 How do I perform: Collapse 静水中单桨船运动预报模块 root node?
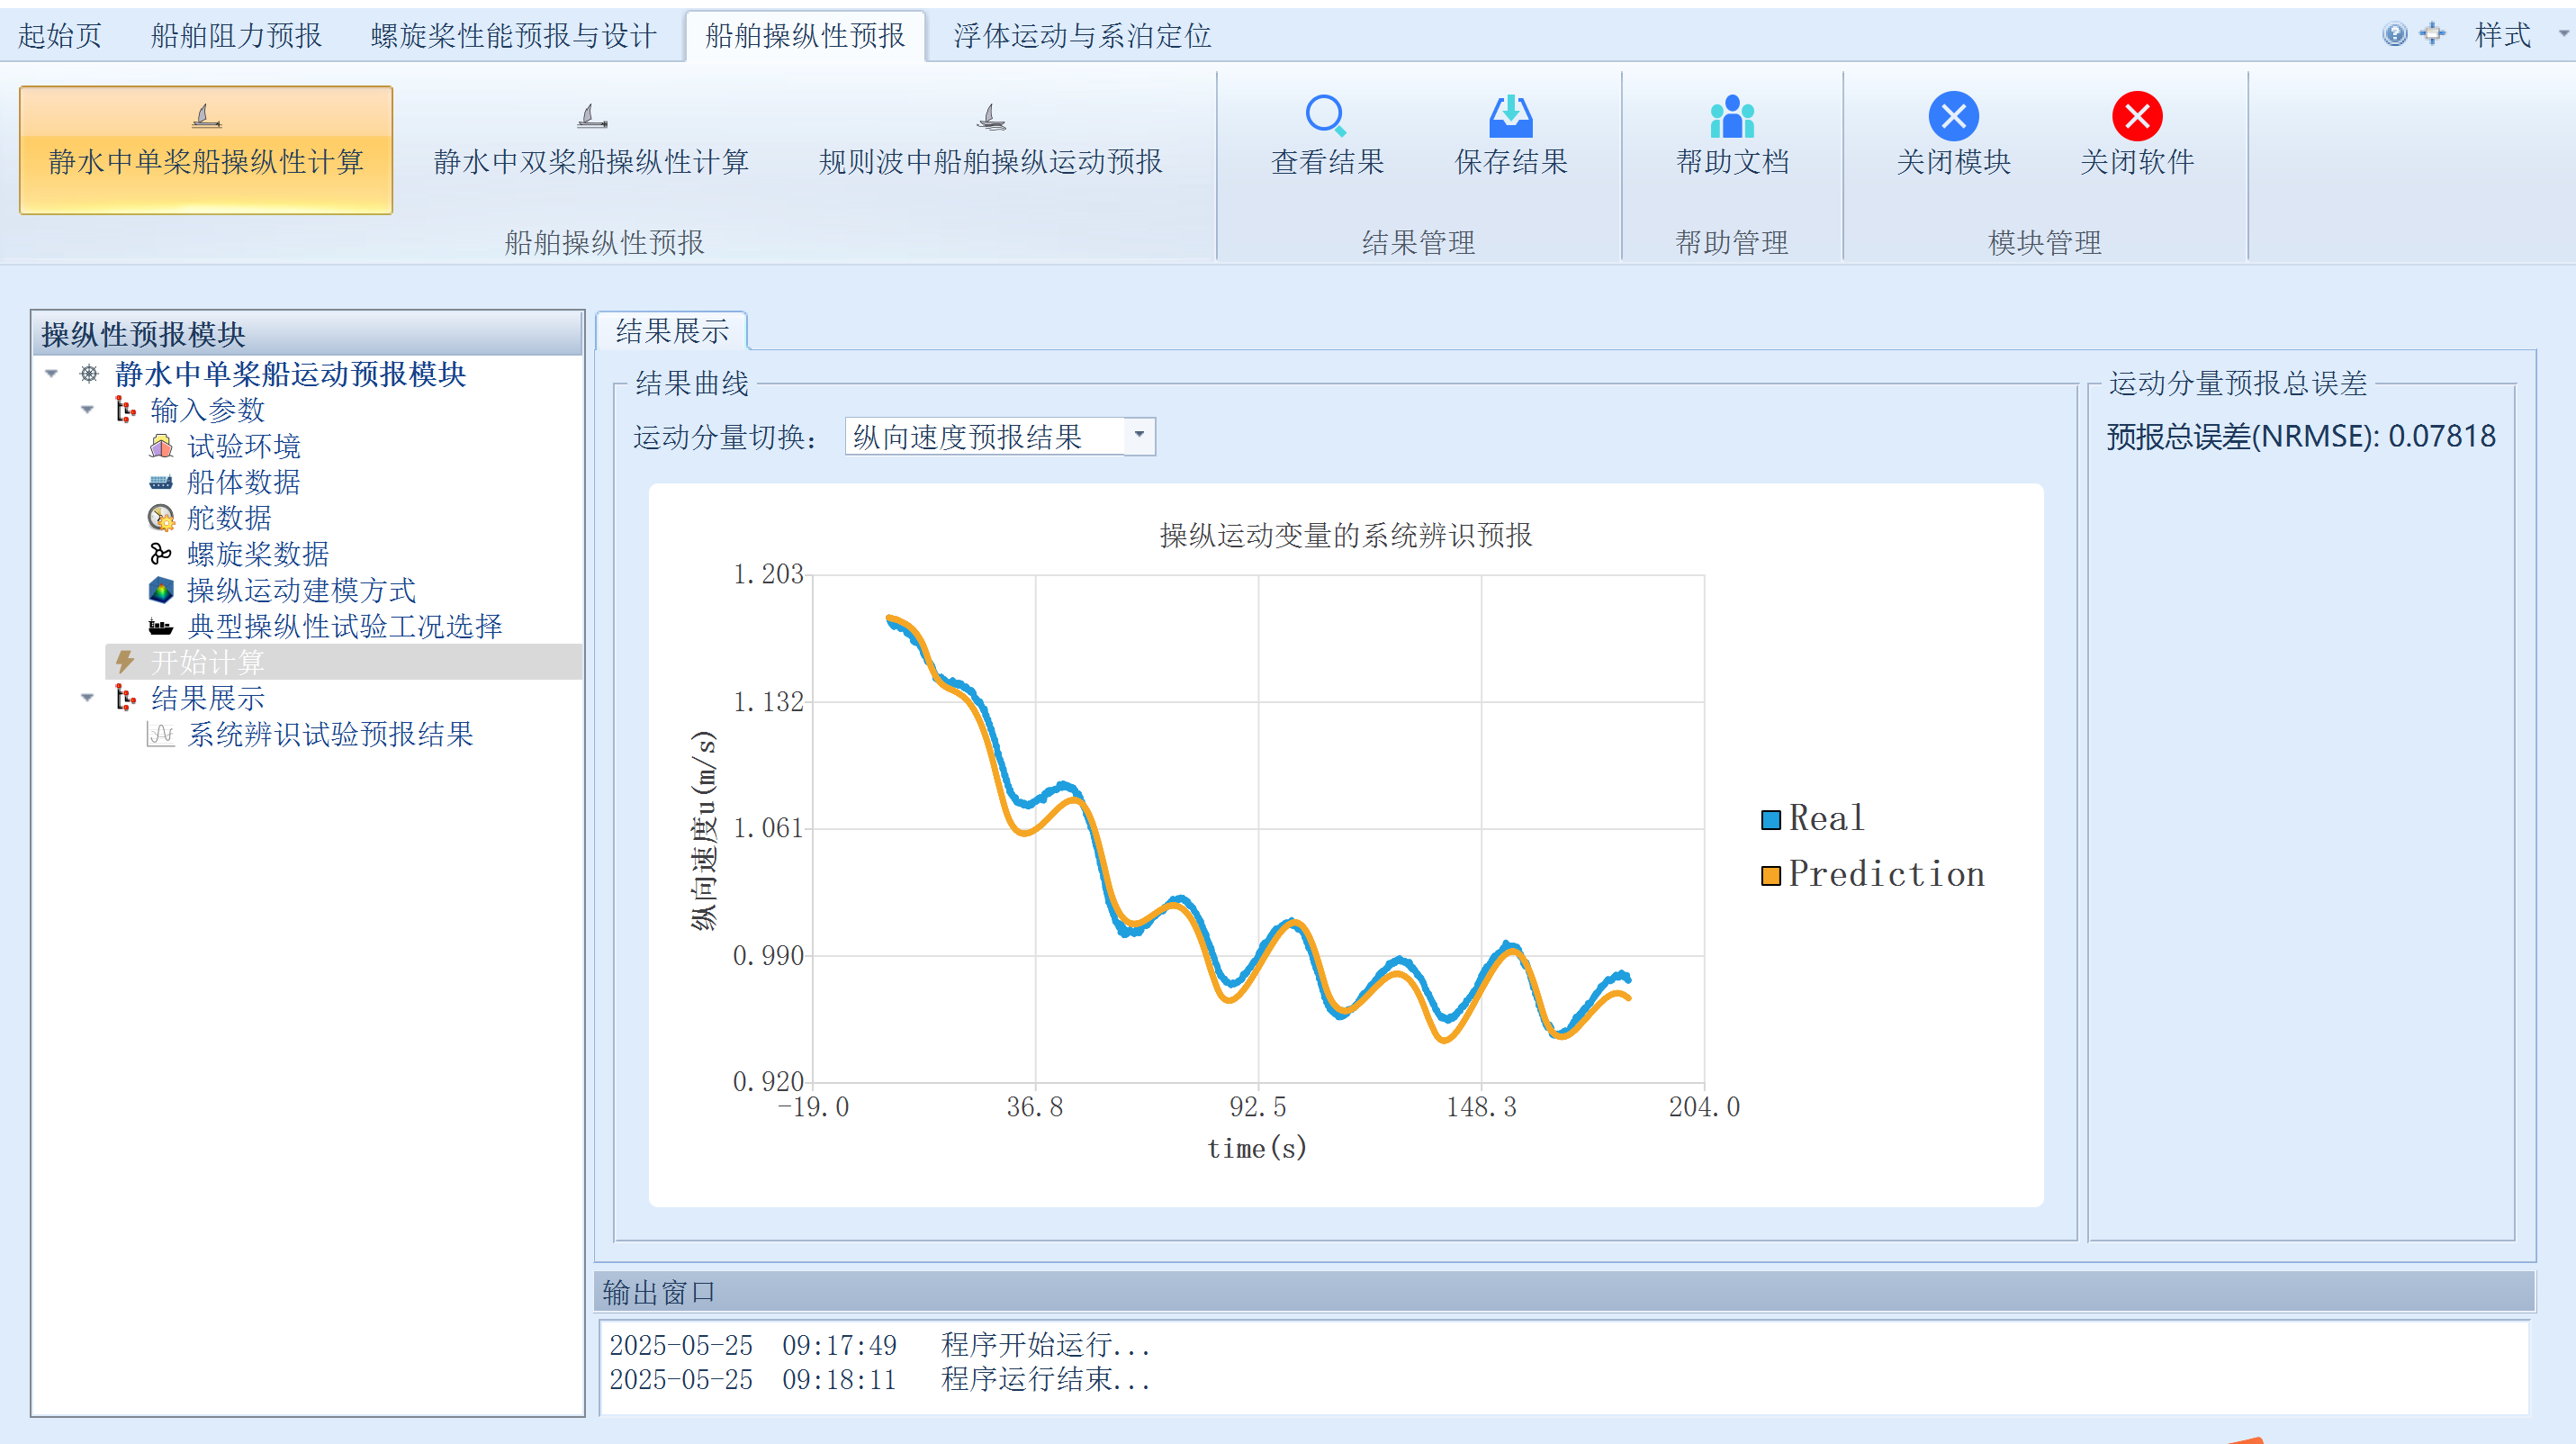(52, 374)
